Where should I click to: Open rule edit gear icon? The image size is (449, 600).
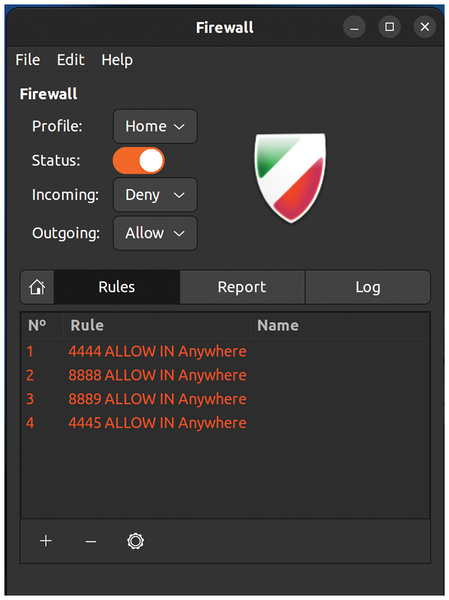pos(136,541)
